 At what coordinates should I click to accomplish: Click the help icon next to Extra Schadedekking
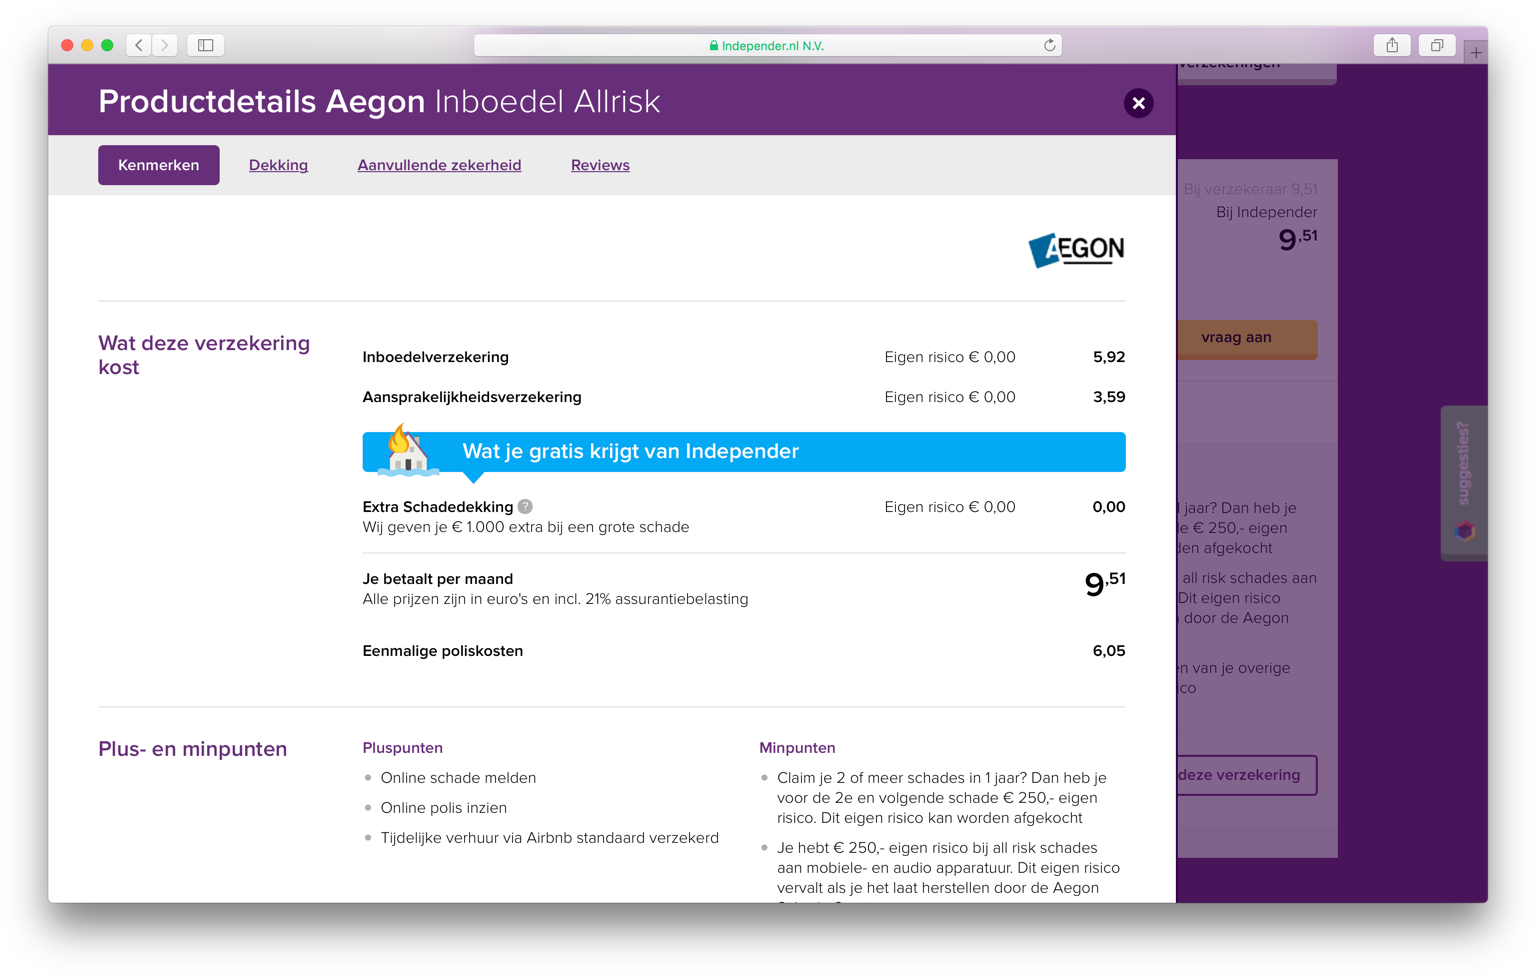tap(525, 507)
